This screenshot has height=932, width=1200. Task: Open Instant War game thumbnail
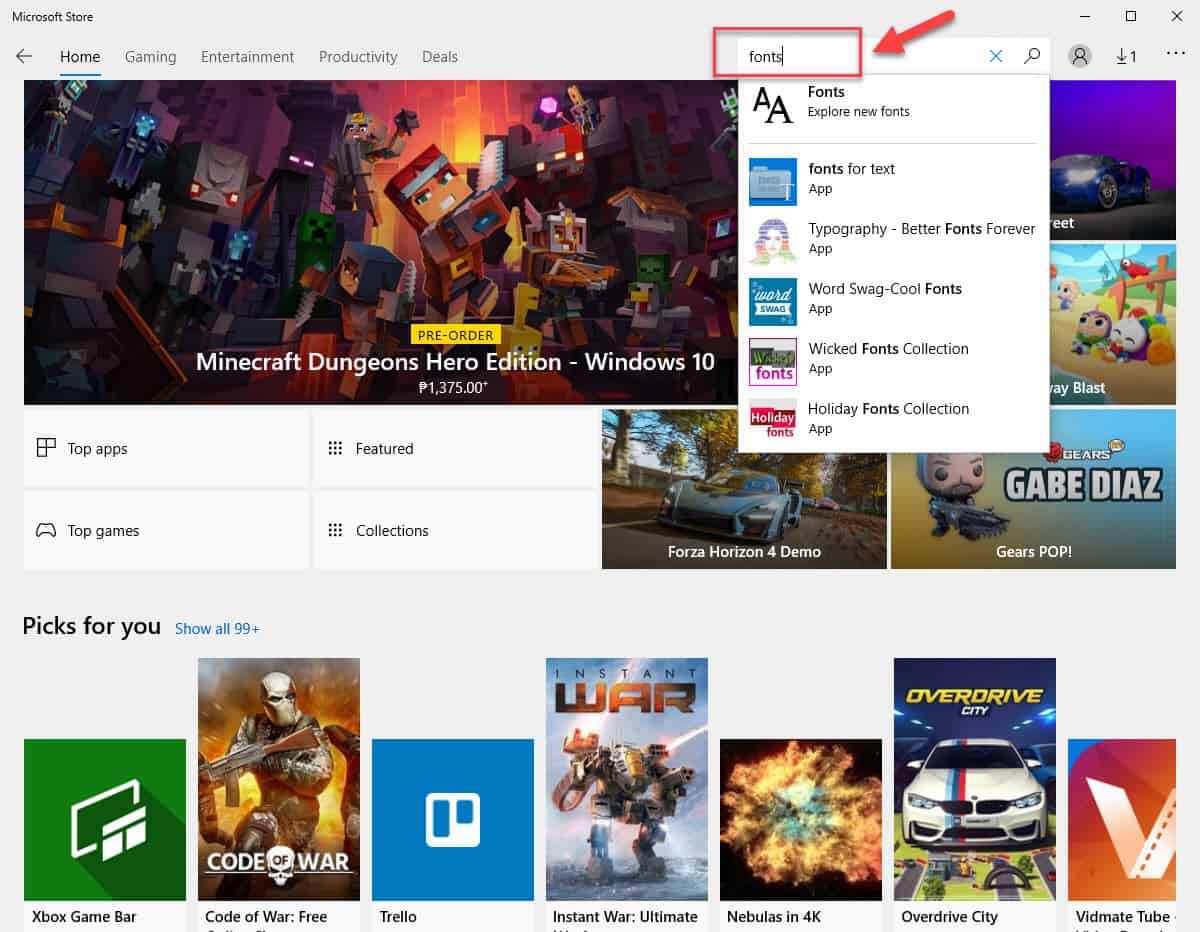627,779
